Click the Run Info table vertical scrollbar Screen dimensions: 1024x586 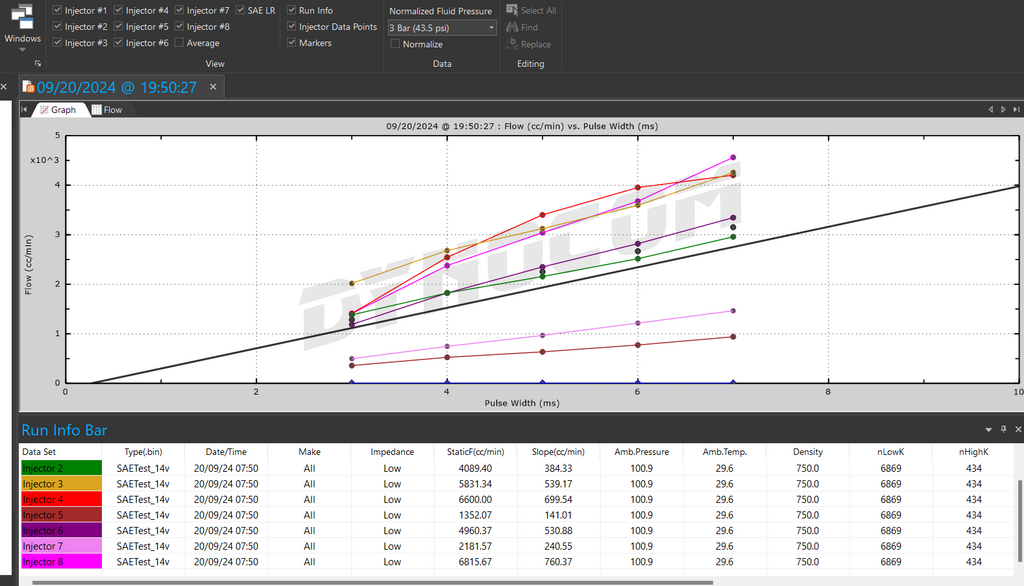(1019, 520)
